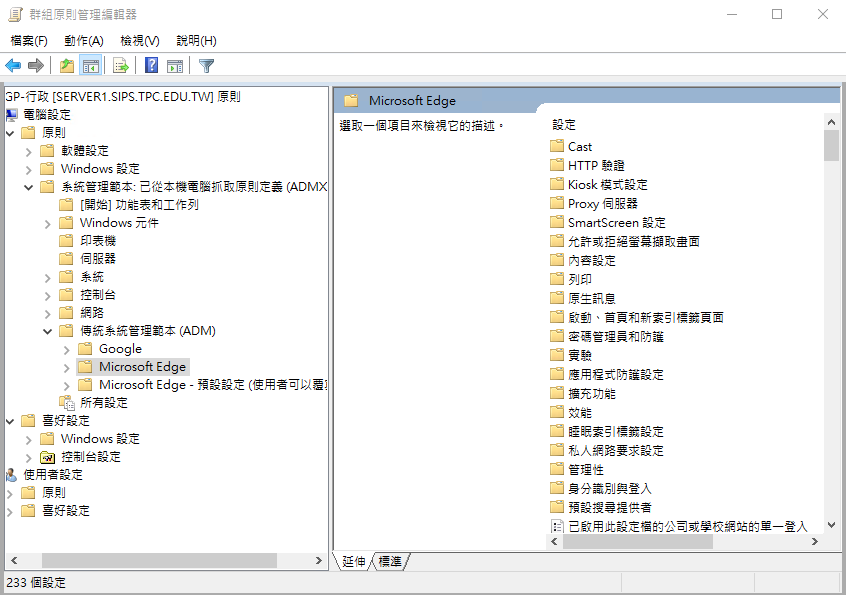Click the tree pane scroll-right arrow

pyautogui.click(x=319, y=560)
